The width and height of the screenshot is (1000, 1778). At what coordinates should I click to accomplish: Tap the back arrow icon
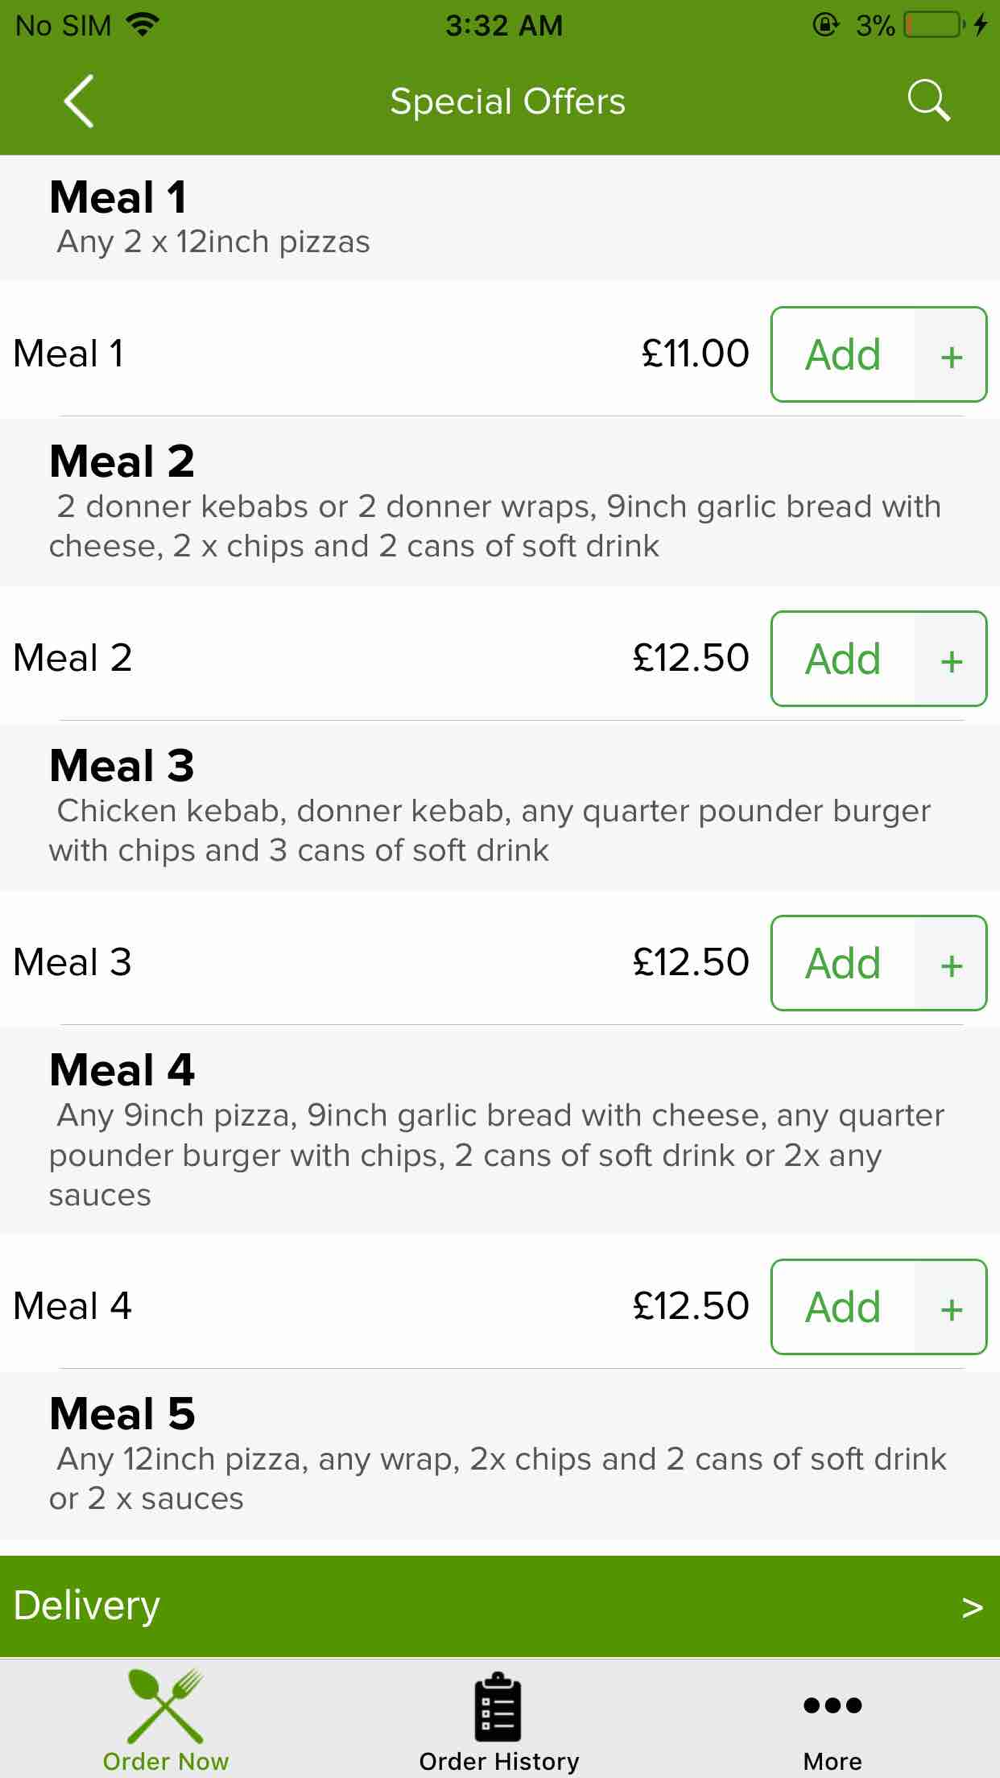pyautogui.click(x=79, y=101)
